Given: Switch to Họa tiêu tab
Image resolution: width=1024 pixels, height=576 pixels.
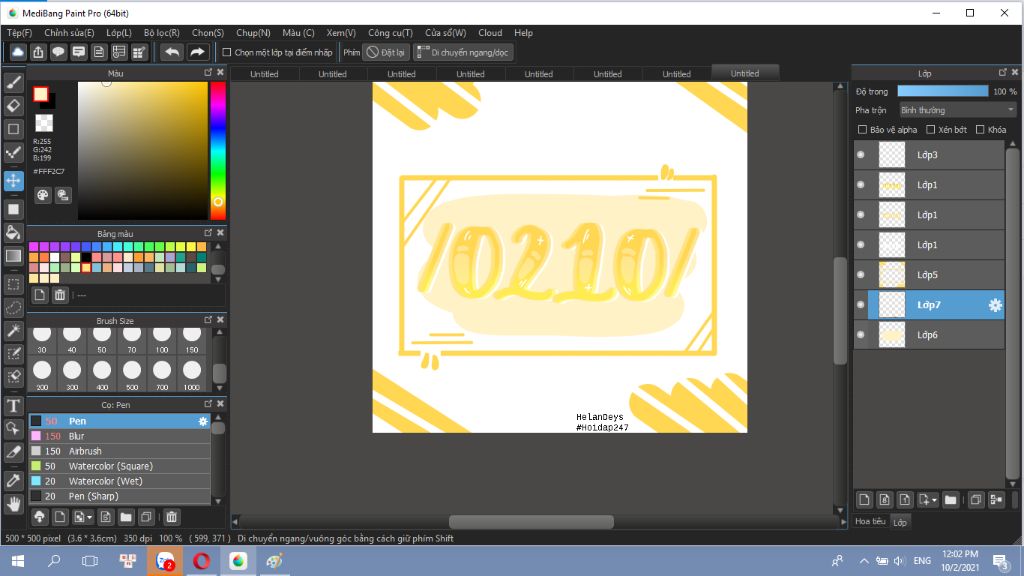Looking at the screenshot, I should [x=871, y=521].
